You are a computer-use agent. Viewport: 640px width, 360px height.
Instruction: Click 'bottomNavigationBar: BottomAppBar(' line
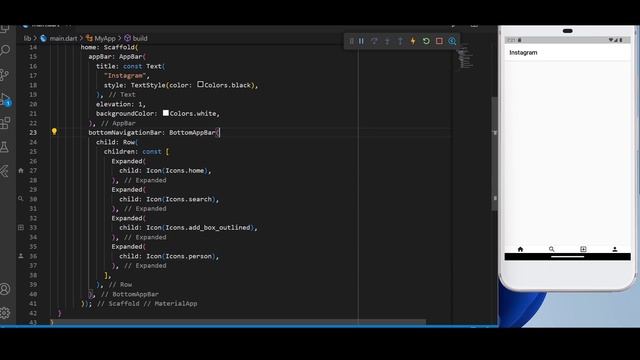[154, 133]
